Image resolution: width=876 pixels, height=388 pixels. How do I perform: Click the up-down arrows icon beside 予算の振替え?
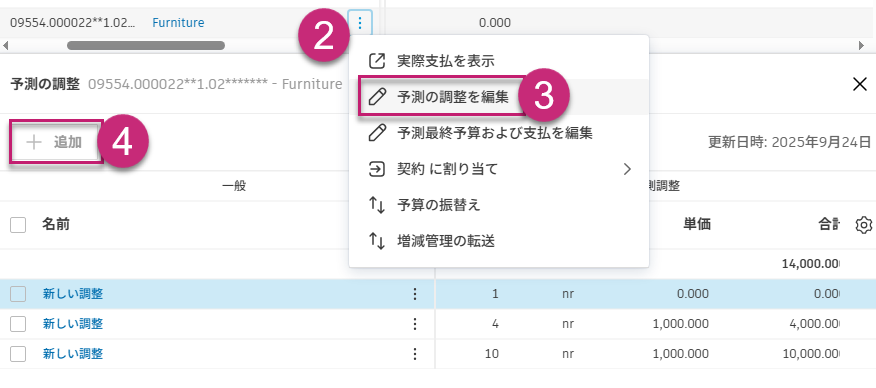point(378,205)
